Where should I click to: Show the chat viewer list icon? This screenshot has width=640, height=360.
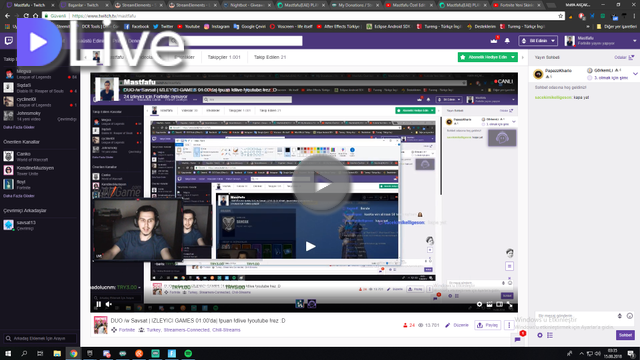(x=550, y=335)
